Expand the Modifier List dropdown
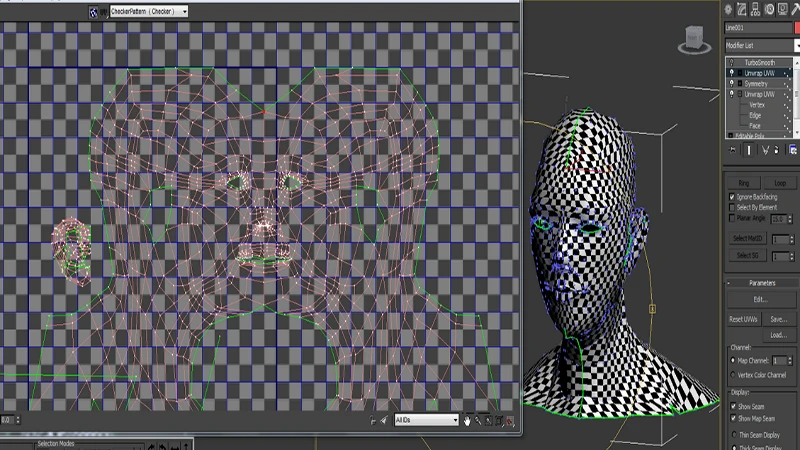 click(x=760, y=46)
